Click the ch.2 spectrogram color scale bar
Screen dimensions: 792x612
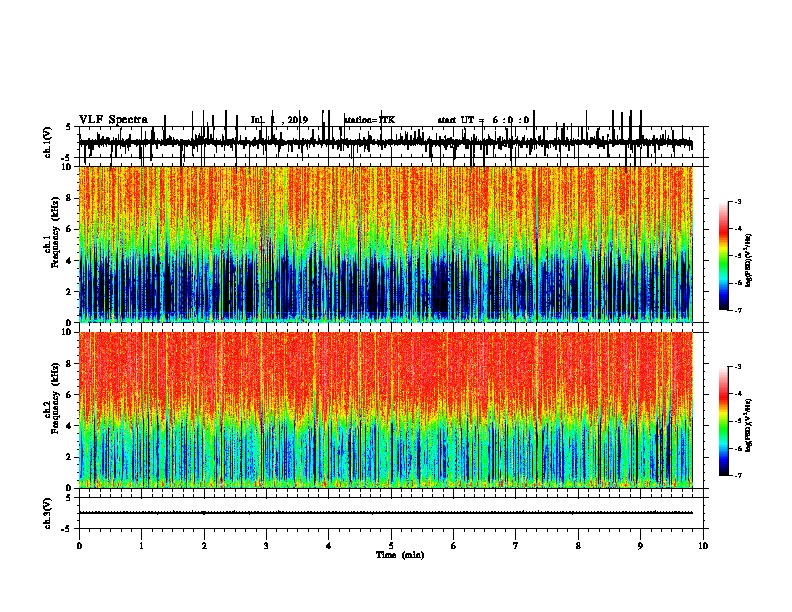coord(724,421)
